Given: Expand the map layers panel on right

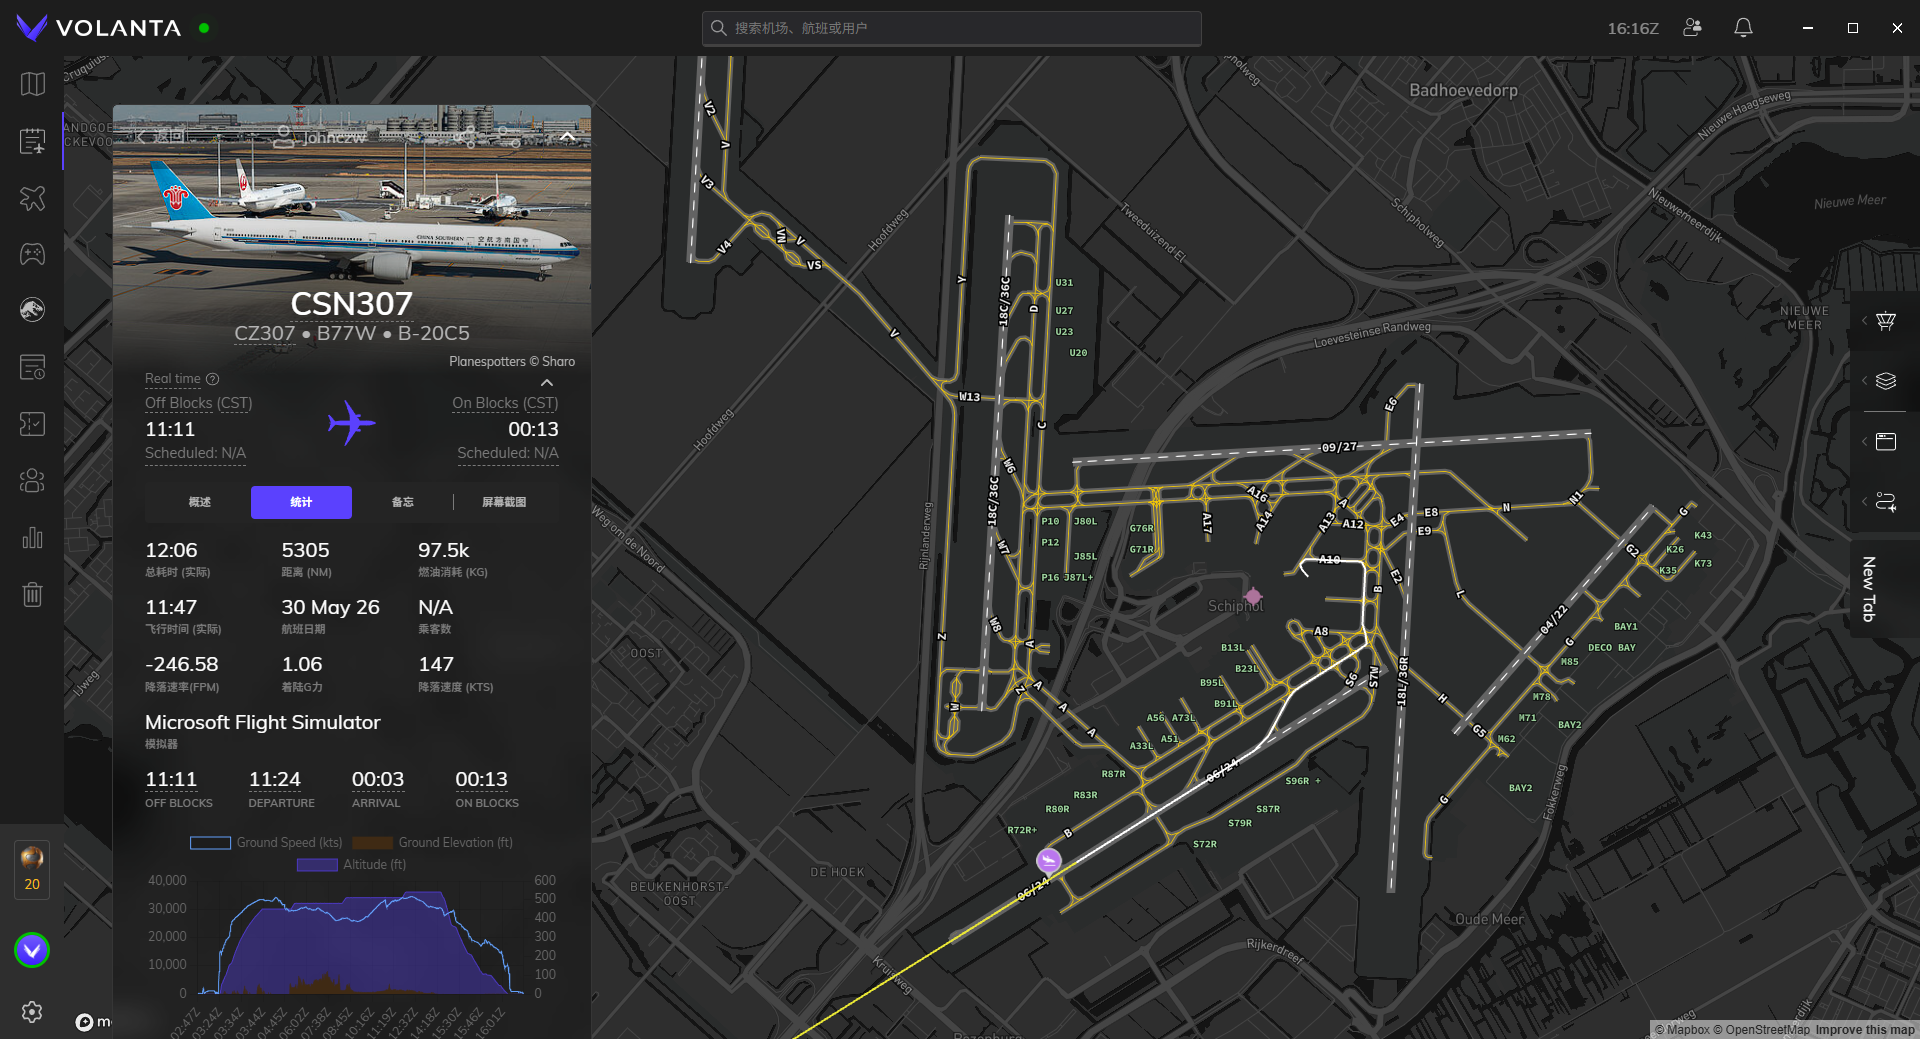Looking at the screenshot, I should tap(1885, 381).
